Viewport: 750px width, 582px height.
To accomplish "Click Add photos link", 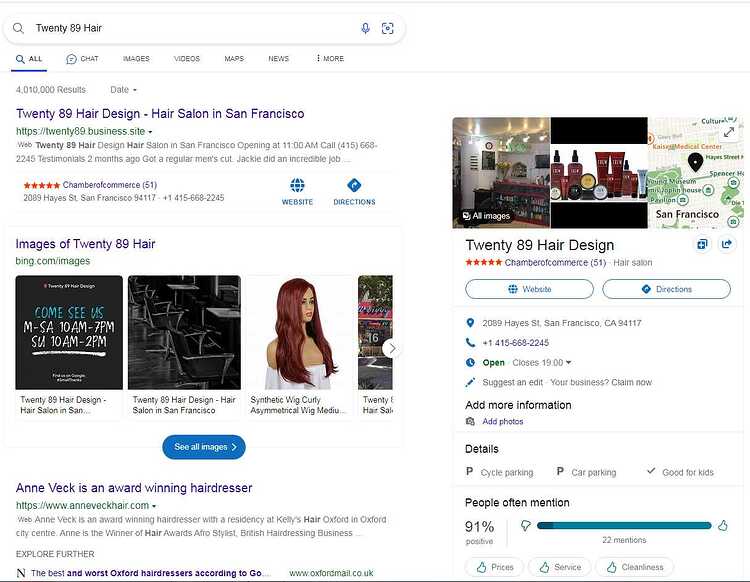I will coord(503,421).
